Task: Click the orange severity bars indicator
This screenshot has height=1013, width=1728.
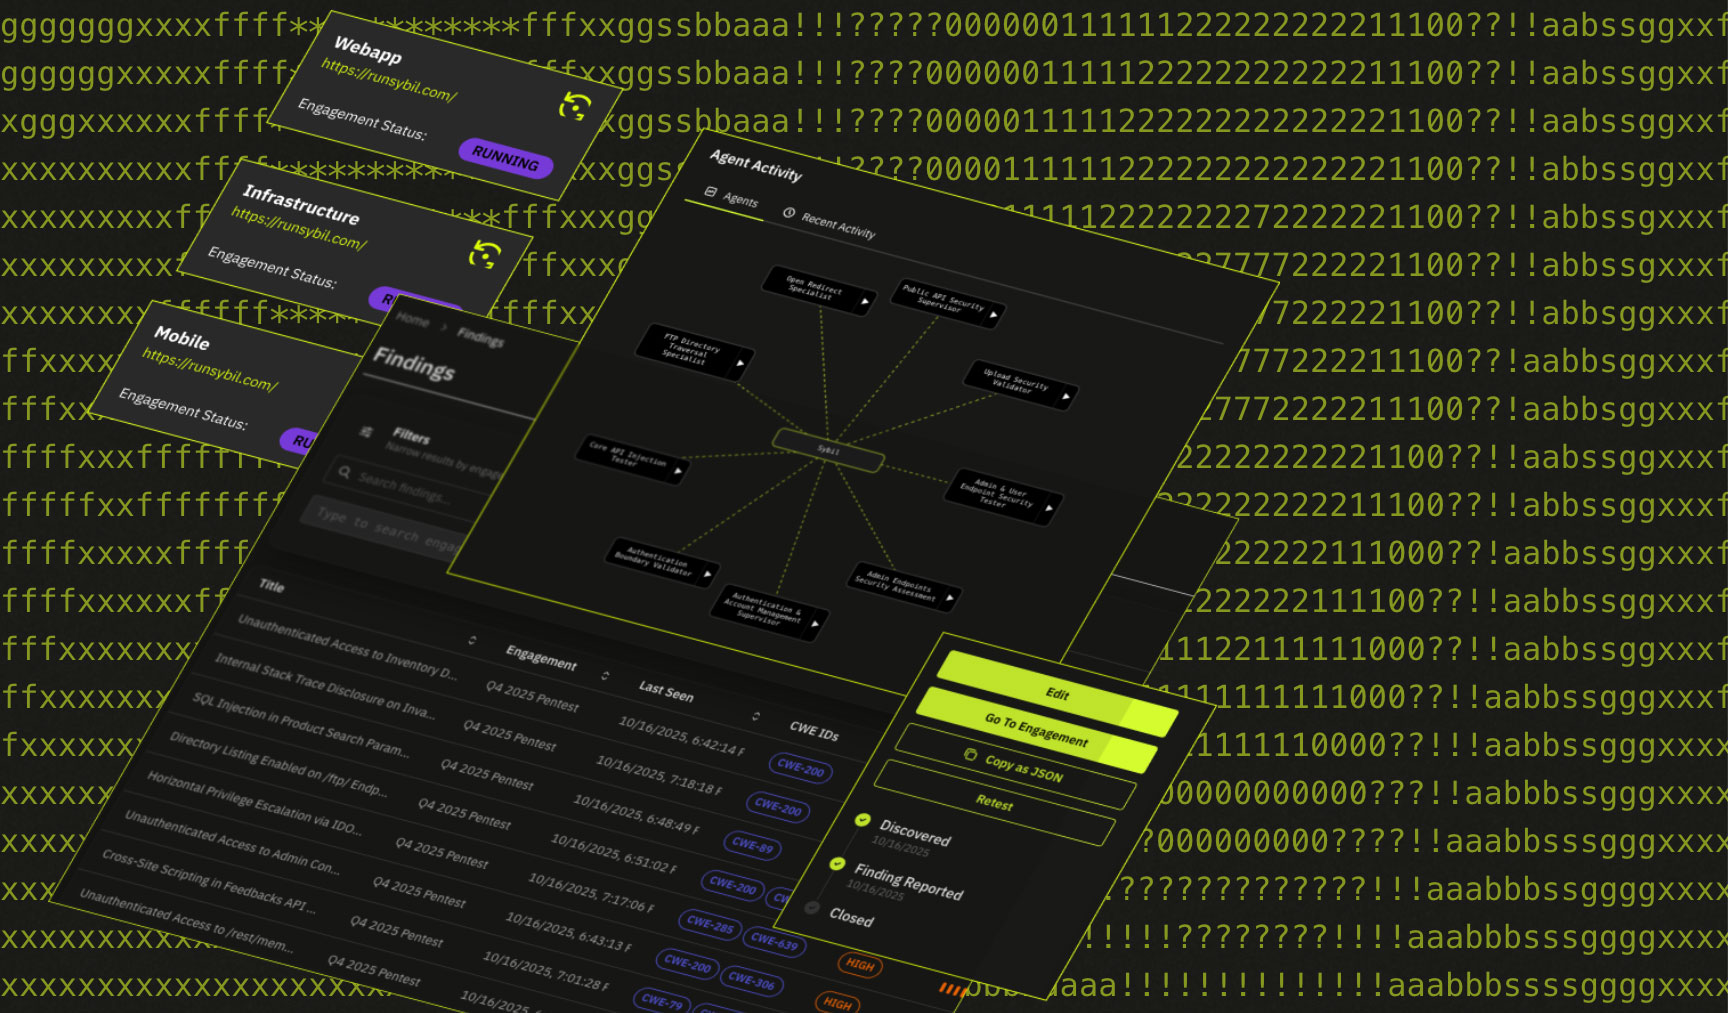Action: coord(952,990)
